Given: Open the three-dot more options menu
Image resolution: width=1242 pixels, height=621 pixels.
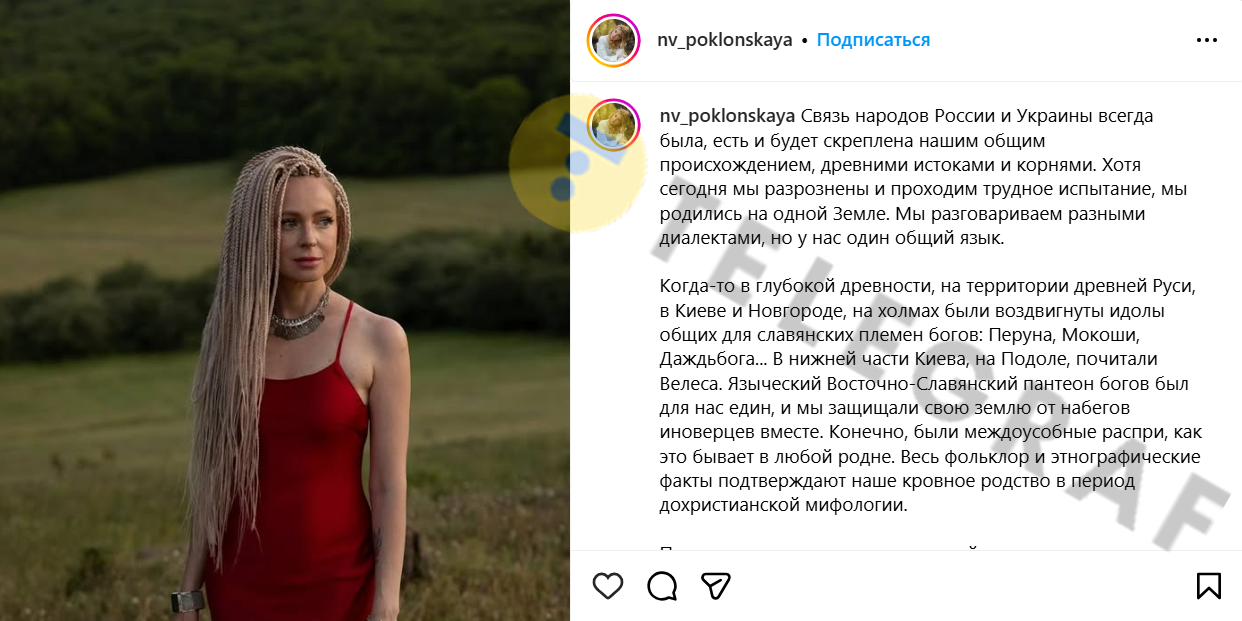Looking at the screenshot, I should coord(1207,41).
